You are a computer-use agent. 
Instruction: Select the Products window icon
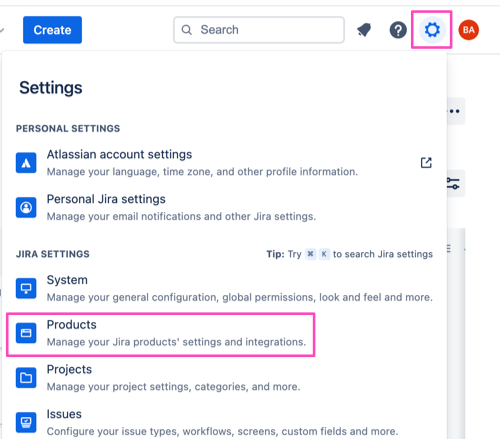click(x=26, y=333)
